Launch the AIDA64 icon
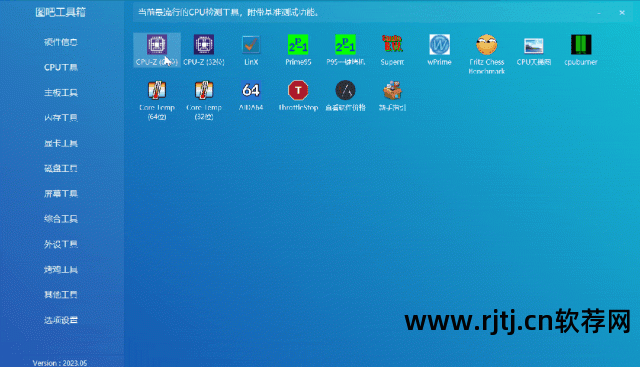 coord(251,96)
